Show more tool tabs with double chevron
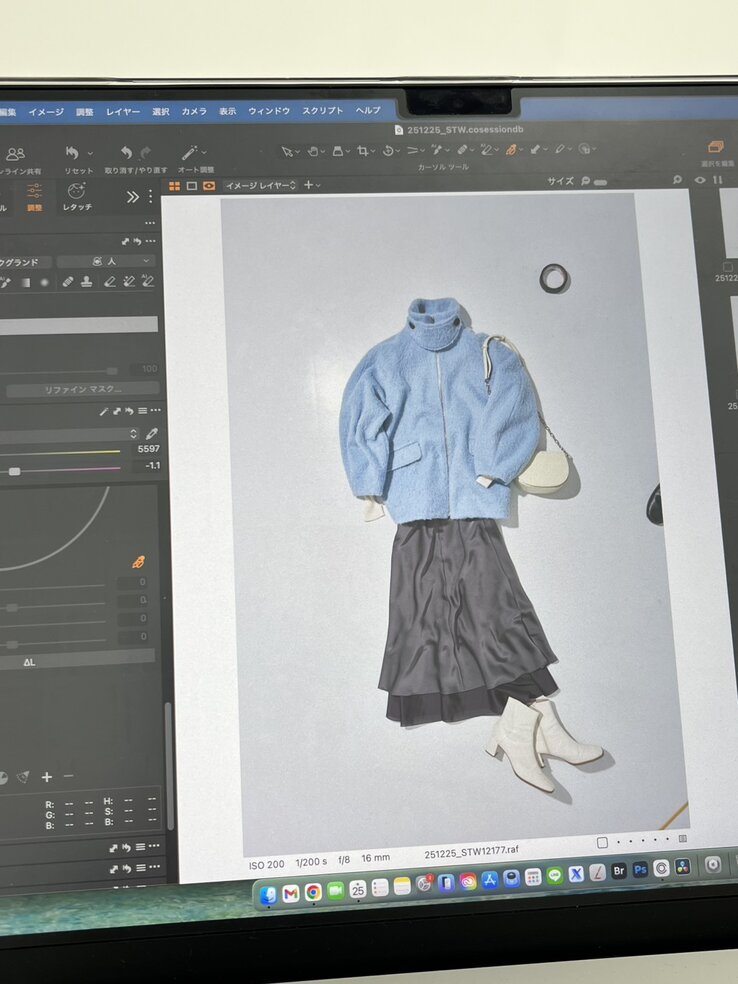 click(x=132, y=197)
